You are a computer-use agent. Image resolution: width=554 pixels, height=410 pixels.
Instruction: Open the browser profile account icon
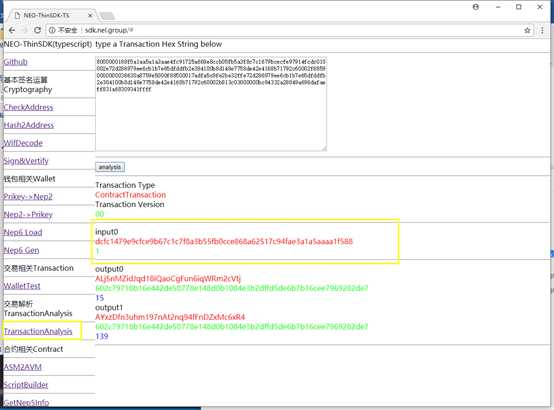[x=476, y=7]
